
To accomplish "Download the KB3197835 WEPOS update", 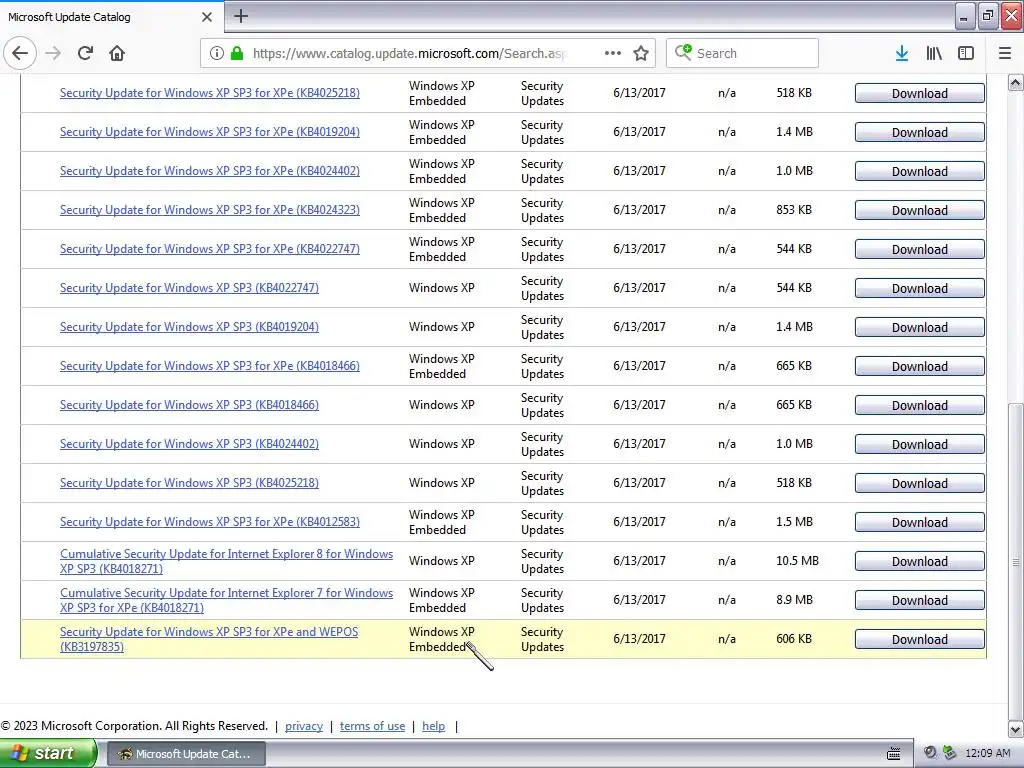I will pyautogui.click(x=920, y=639).
